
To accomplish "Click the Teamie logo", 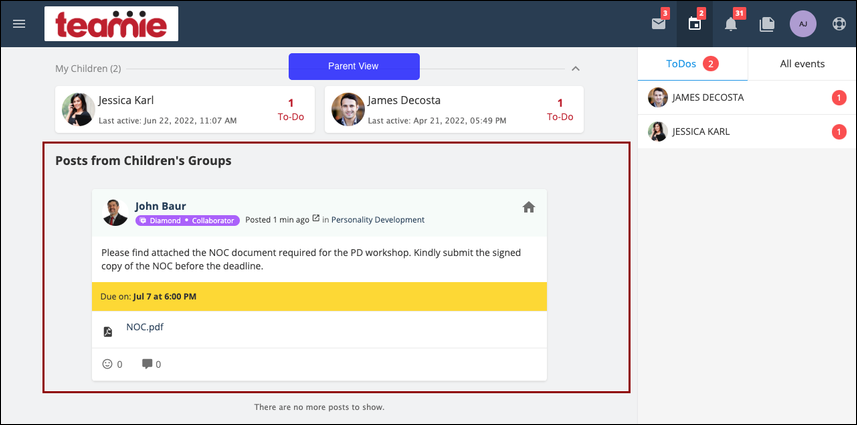I will tap(111, 23).
